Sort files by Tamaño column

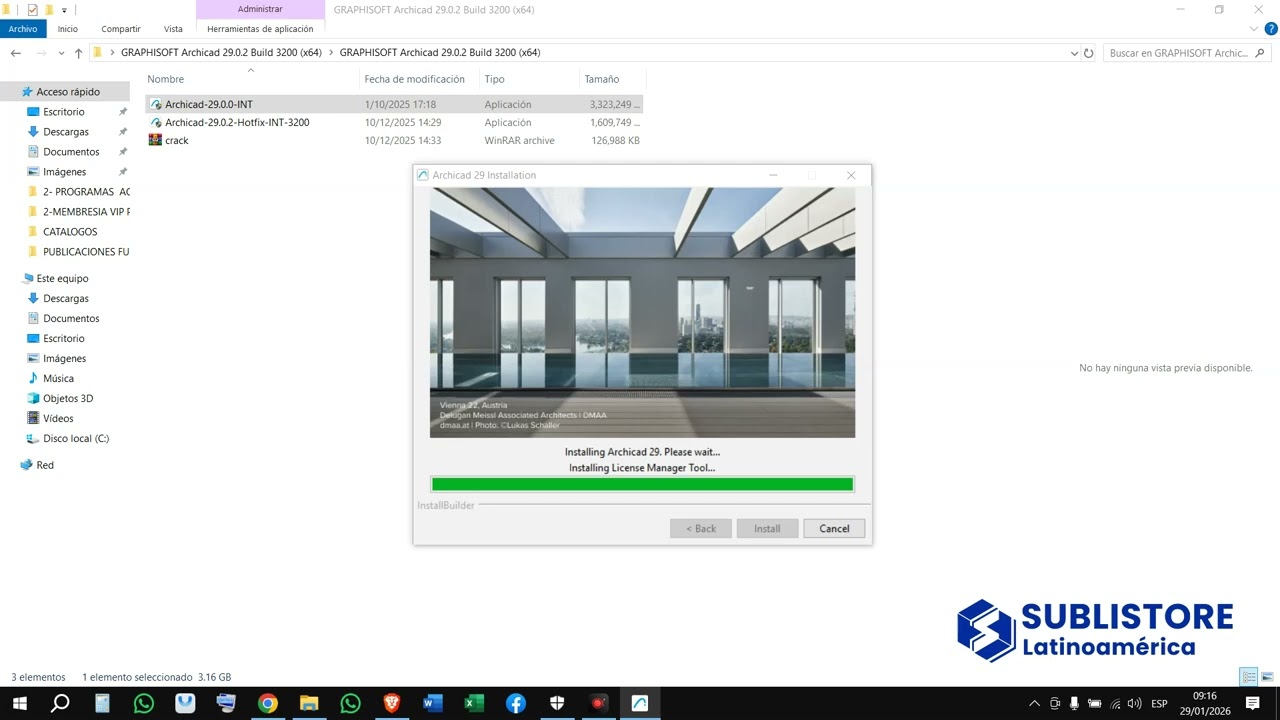[612, 79]
